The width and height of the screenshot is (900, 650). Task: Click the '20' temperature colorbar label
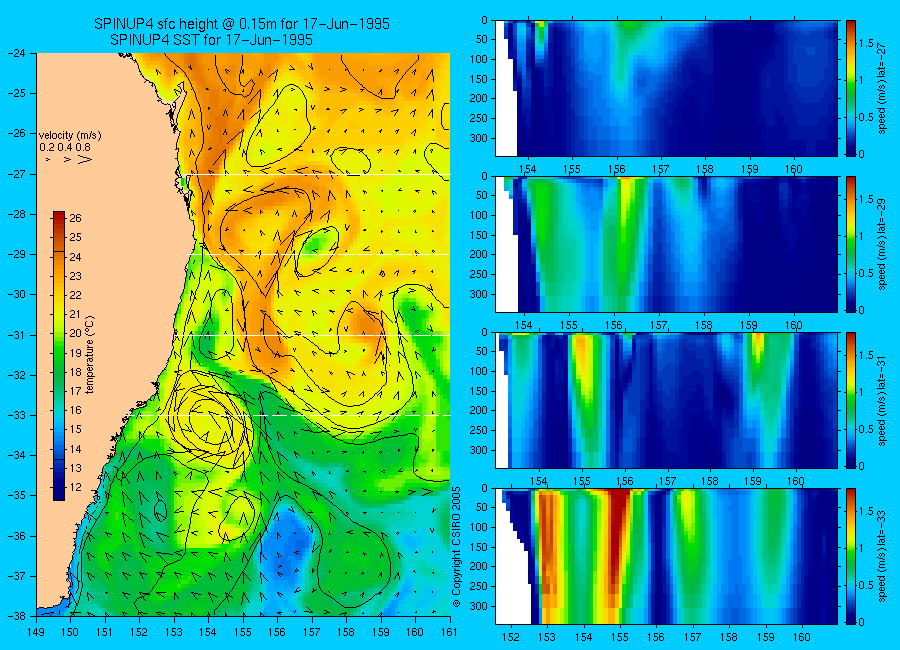tap(75, 334)
